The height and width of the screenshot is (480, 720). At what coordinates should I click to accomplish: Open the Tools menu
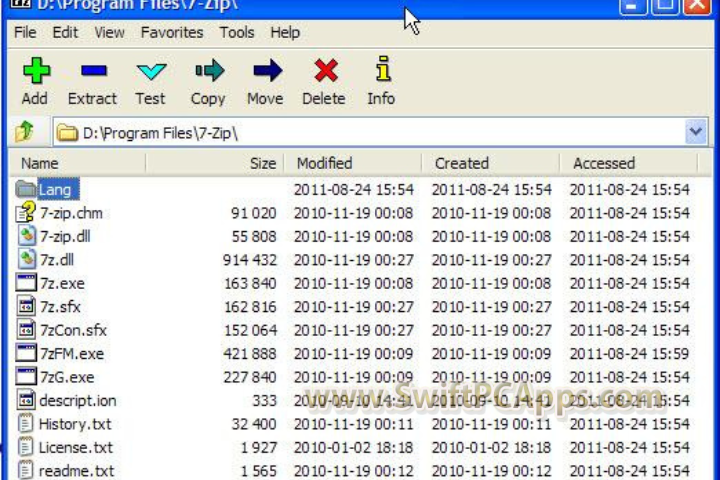(x=236, y=33)
